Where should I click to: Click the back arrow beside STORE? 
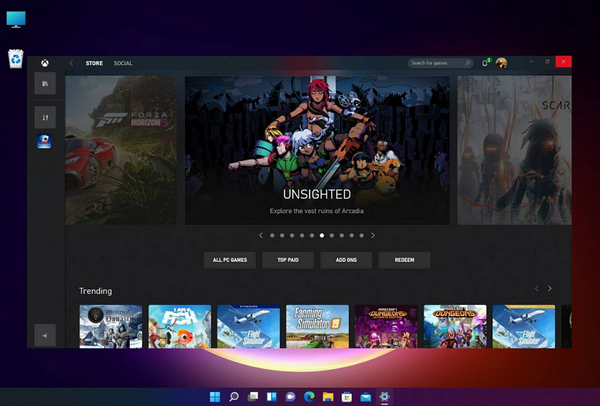71,63
